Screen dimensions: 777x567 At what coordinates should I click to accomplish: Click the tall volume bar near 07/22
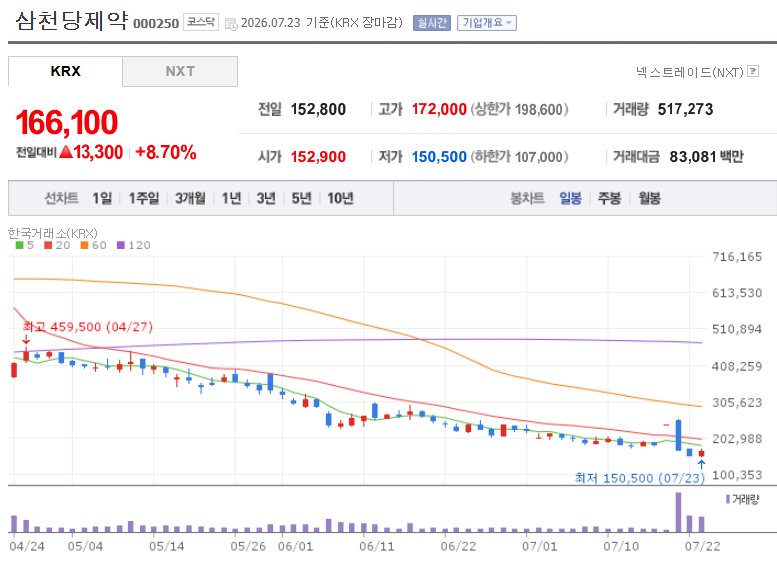coord(678,512)
